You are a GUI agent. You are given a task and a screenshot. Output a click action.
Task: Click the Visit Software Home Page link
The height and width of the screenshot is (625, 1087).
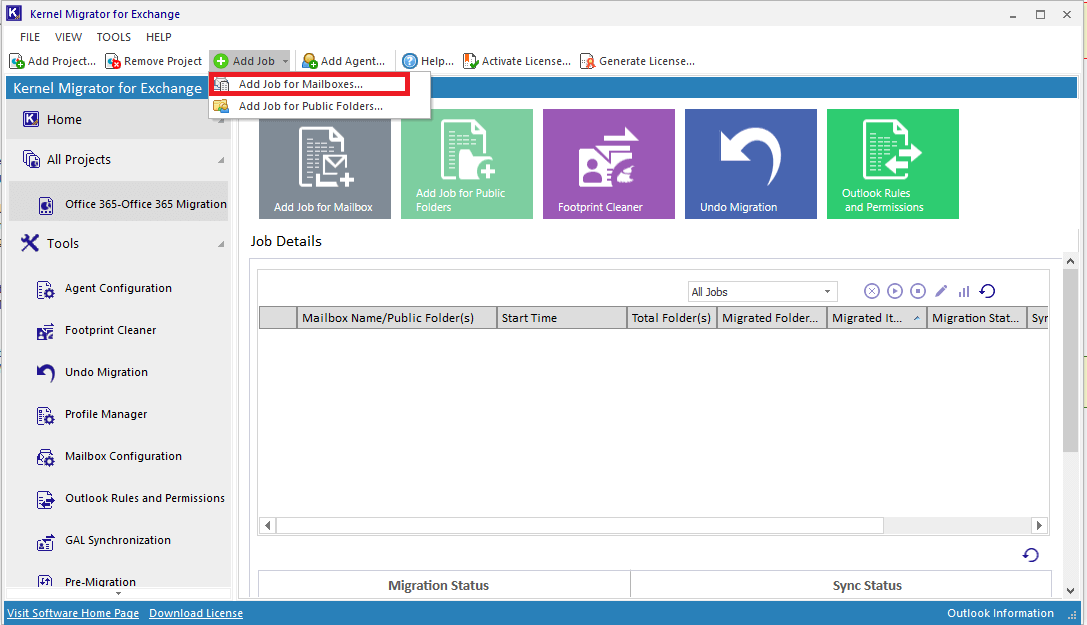click(x=73, y=613)
